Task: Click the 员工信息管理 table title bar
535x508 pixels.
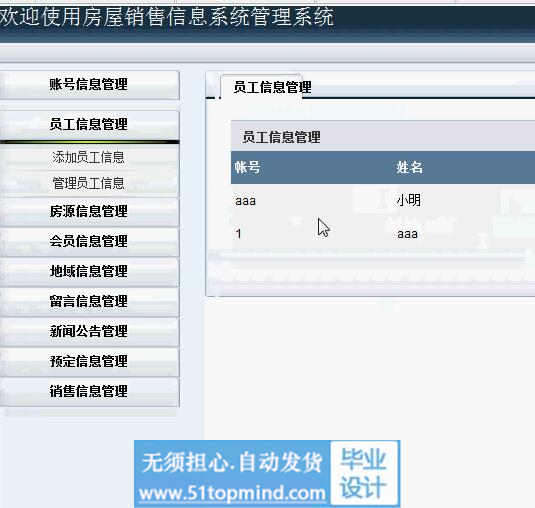Action: pos(383,136)
